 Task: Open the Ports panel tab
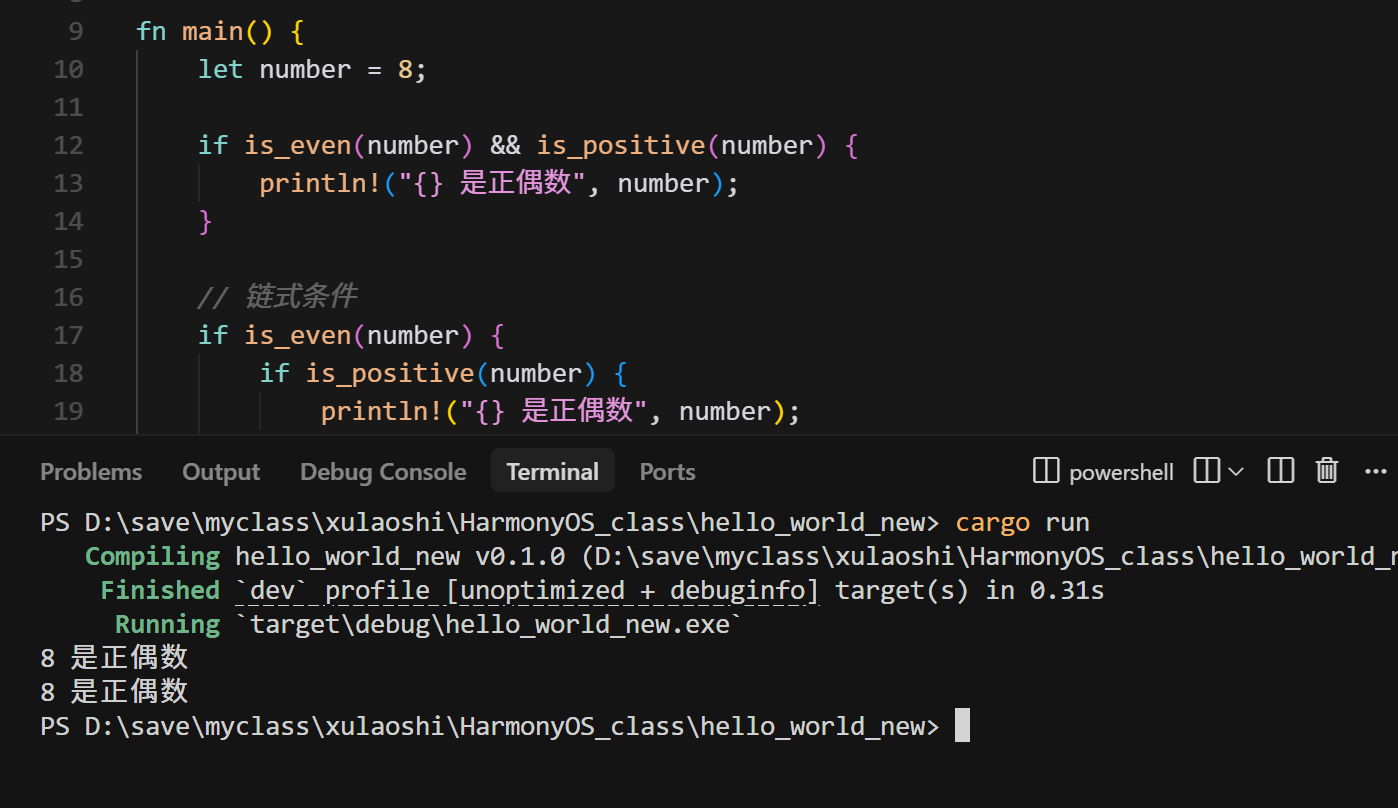pyautogui.click(x=667, y=471)
